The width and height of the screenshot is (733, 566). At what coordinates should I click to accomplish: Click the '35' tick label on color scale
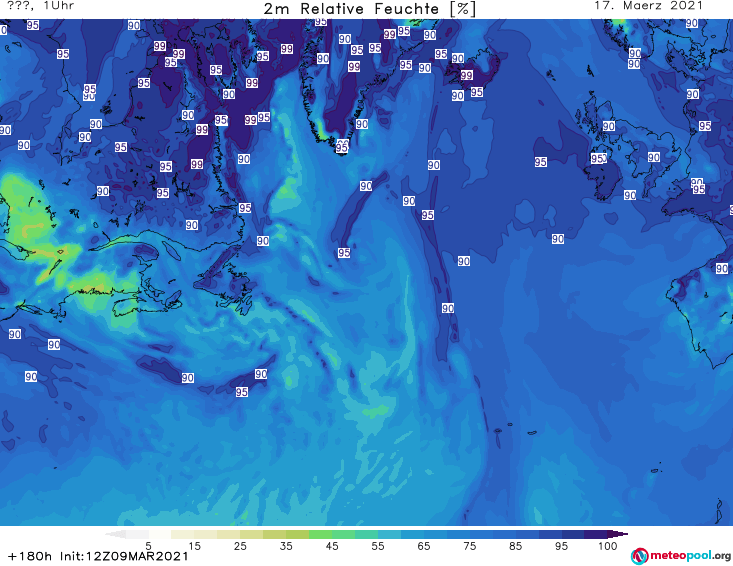(286, 545)
